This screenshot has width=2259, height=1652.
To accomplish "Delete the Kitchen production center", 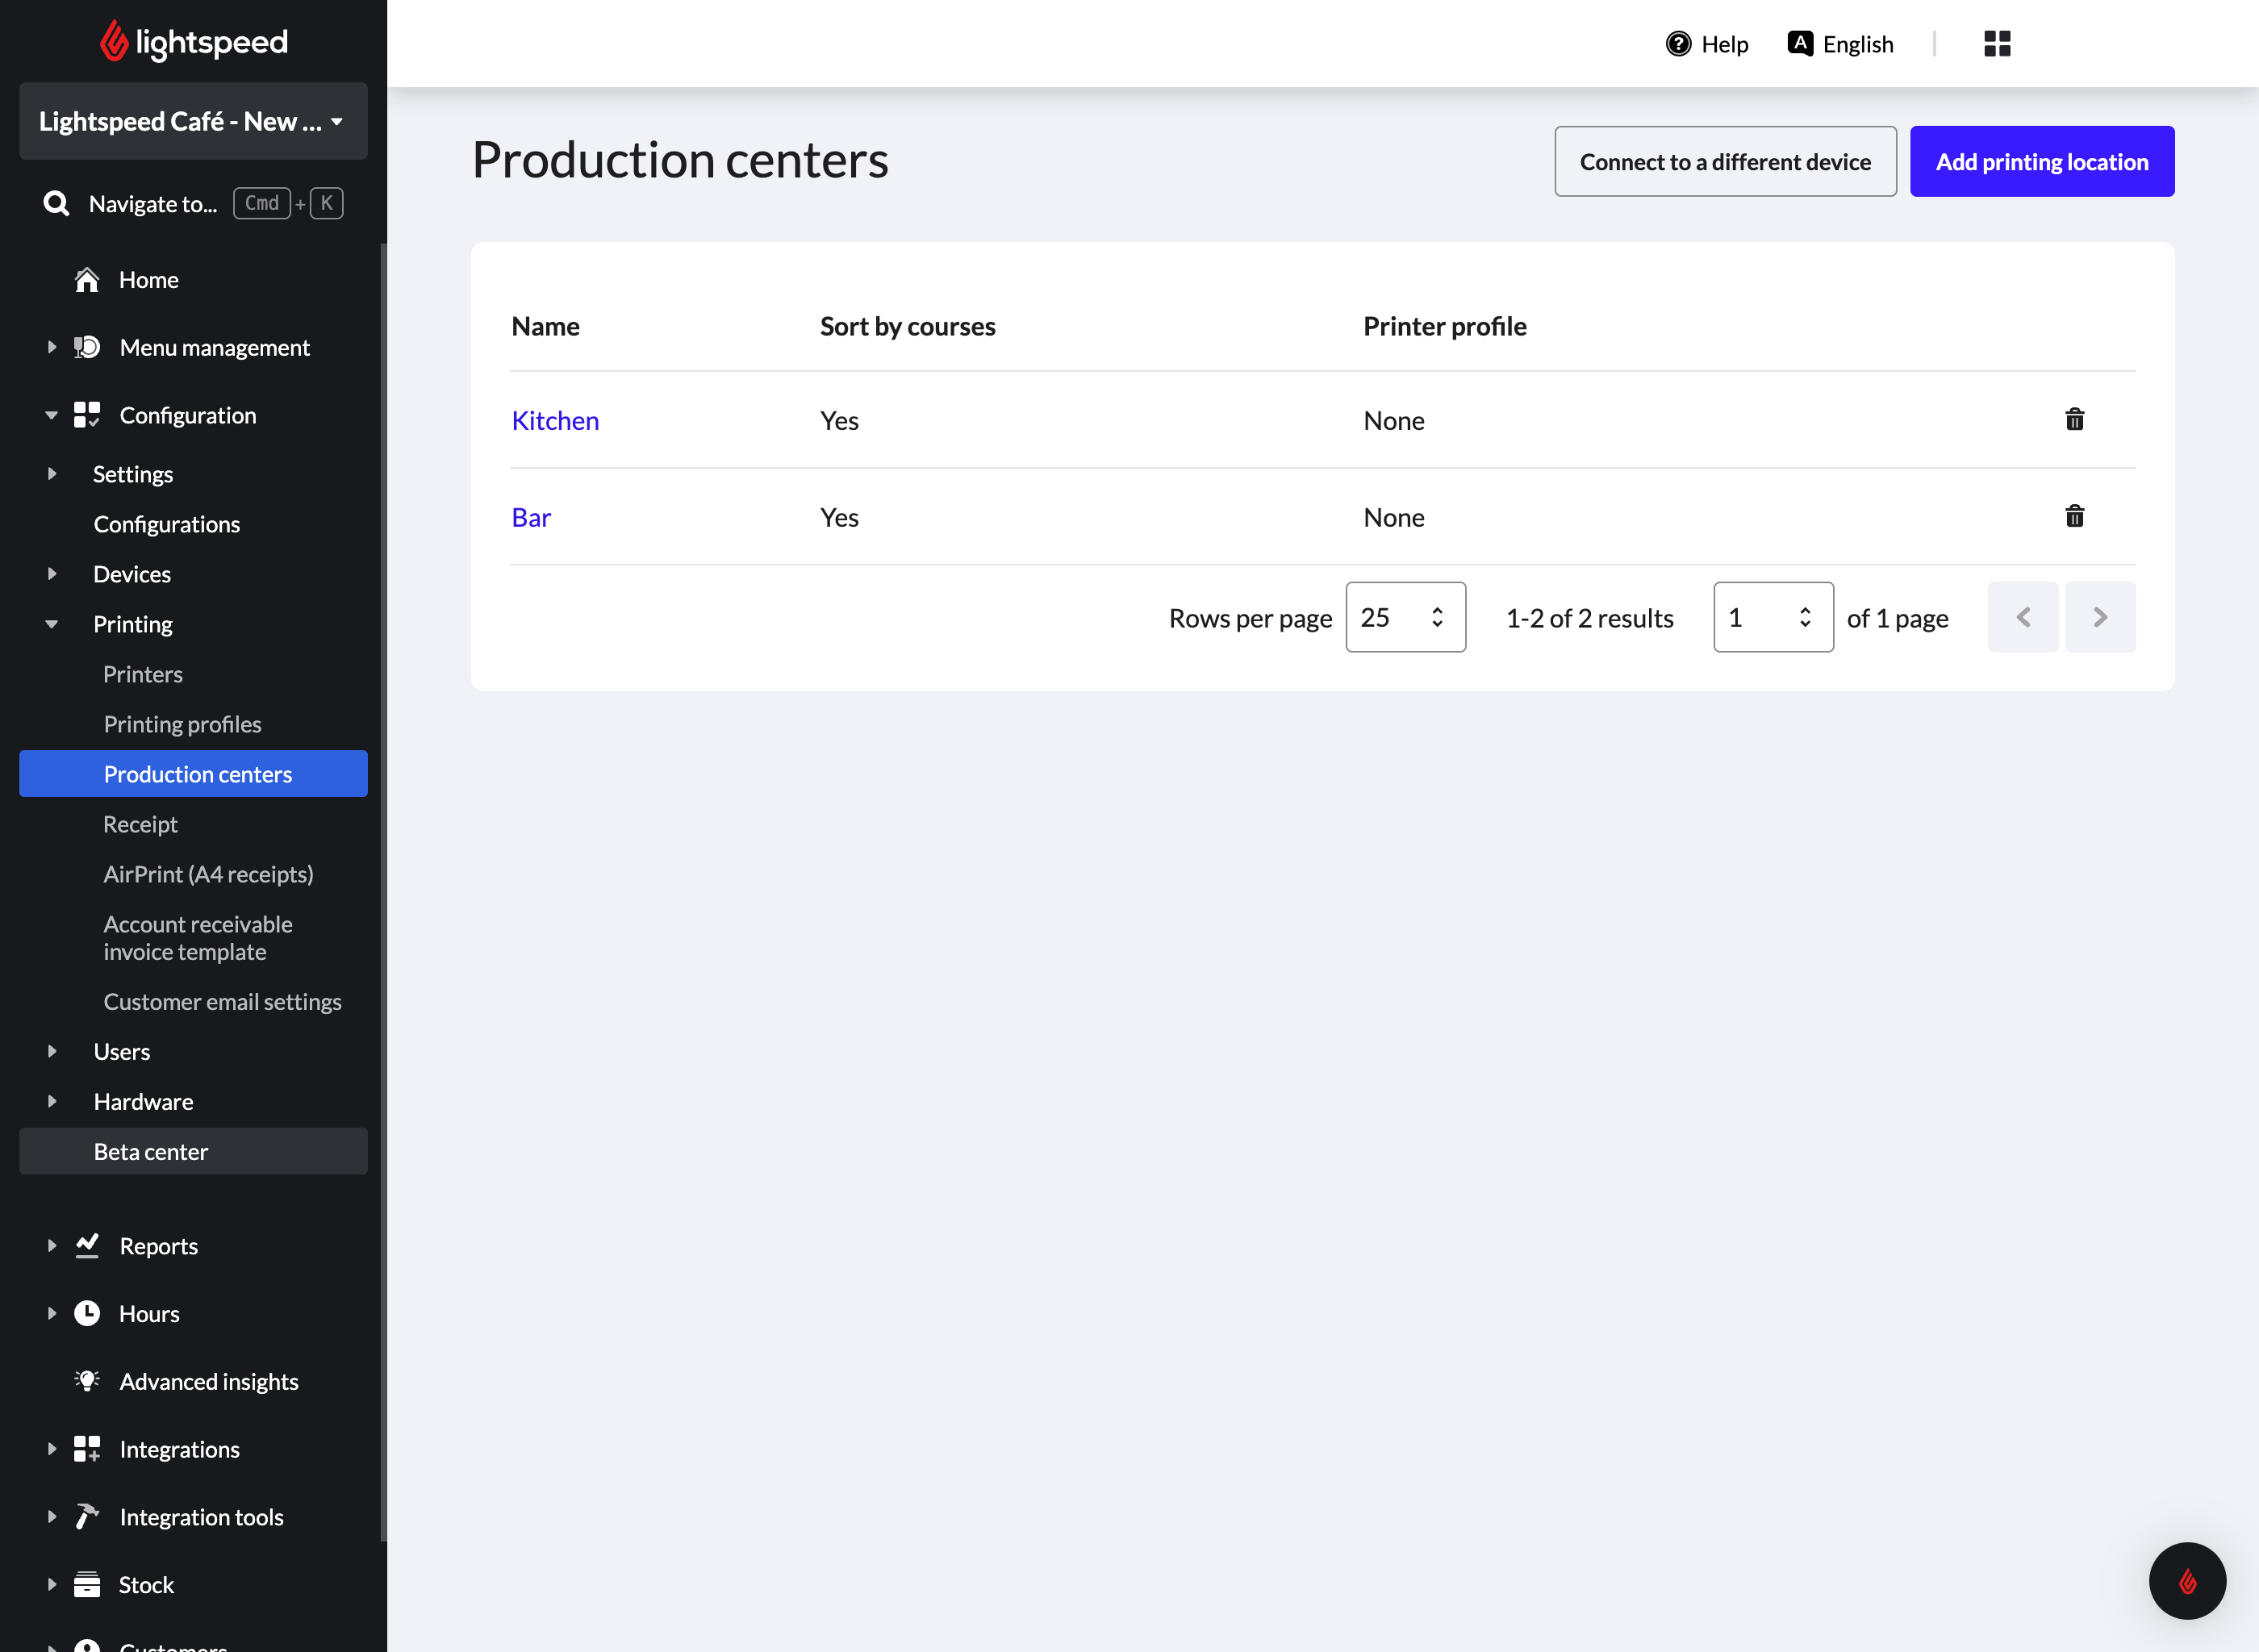I will (x=2074, y=419).
